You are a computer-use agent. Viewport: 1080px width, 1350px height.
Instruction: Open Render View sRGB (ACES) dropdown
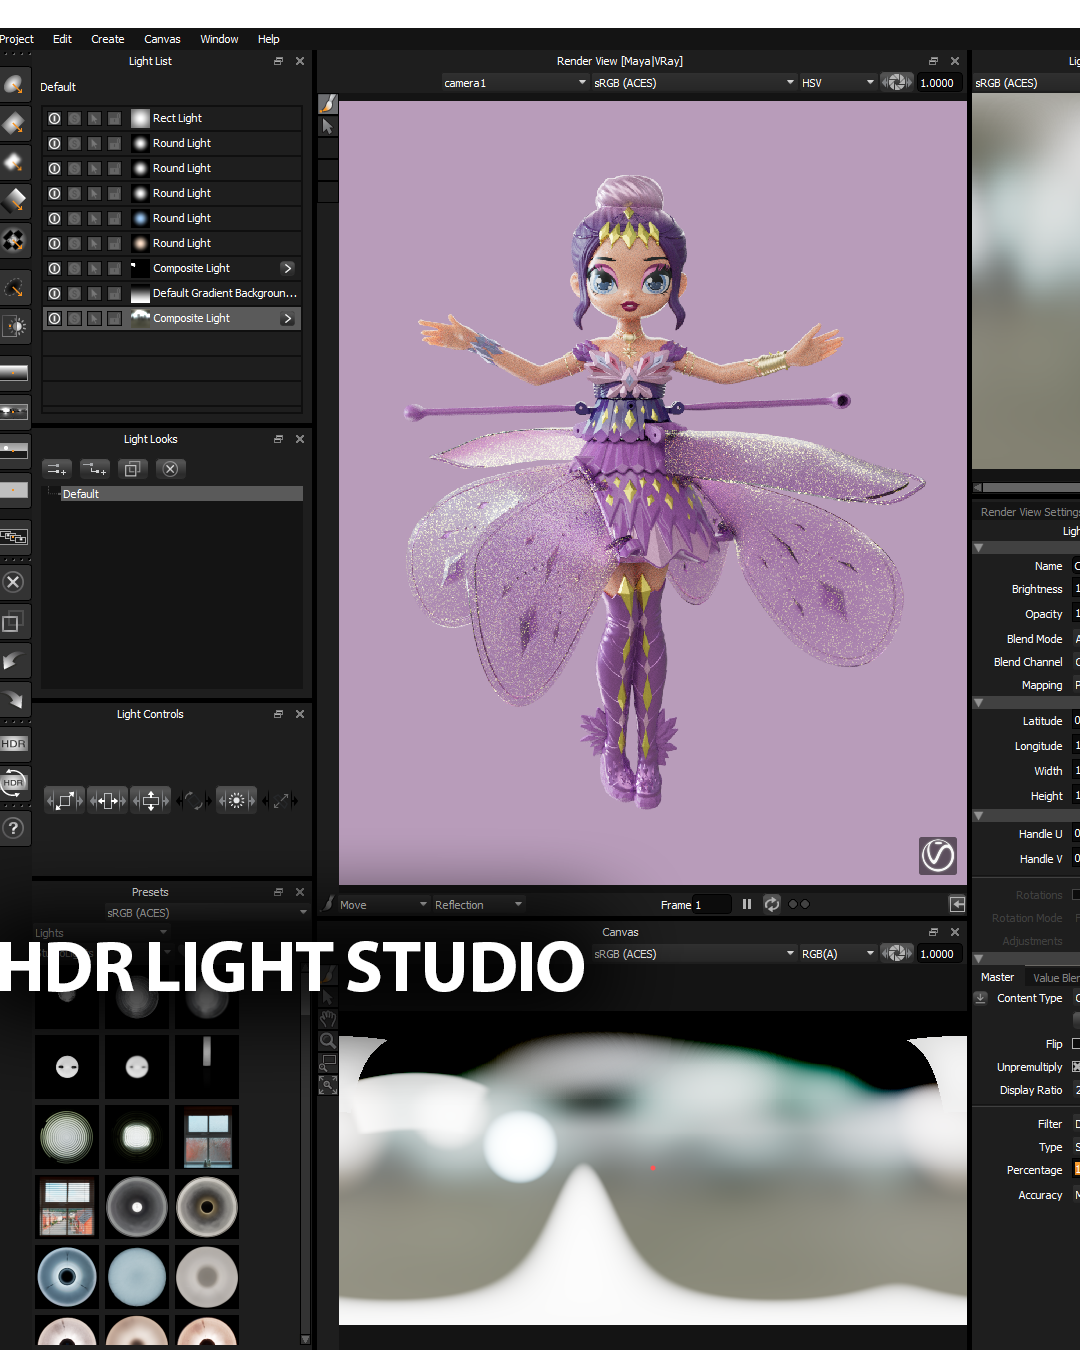(x=694, y=83)
